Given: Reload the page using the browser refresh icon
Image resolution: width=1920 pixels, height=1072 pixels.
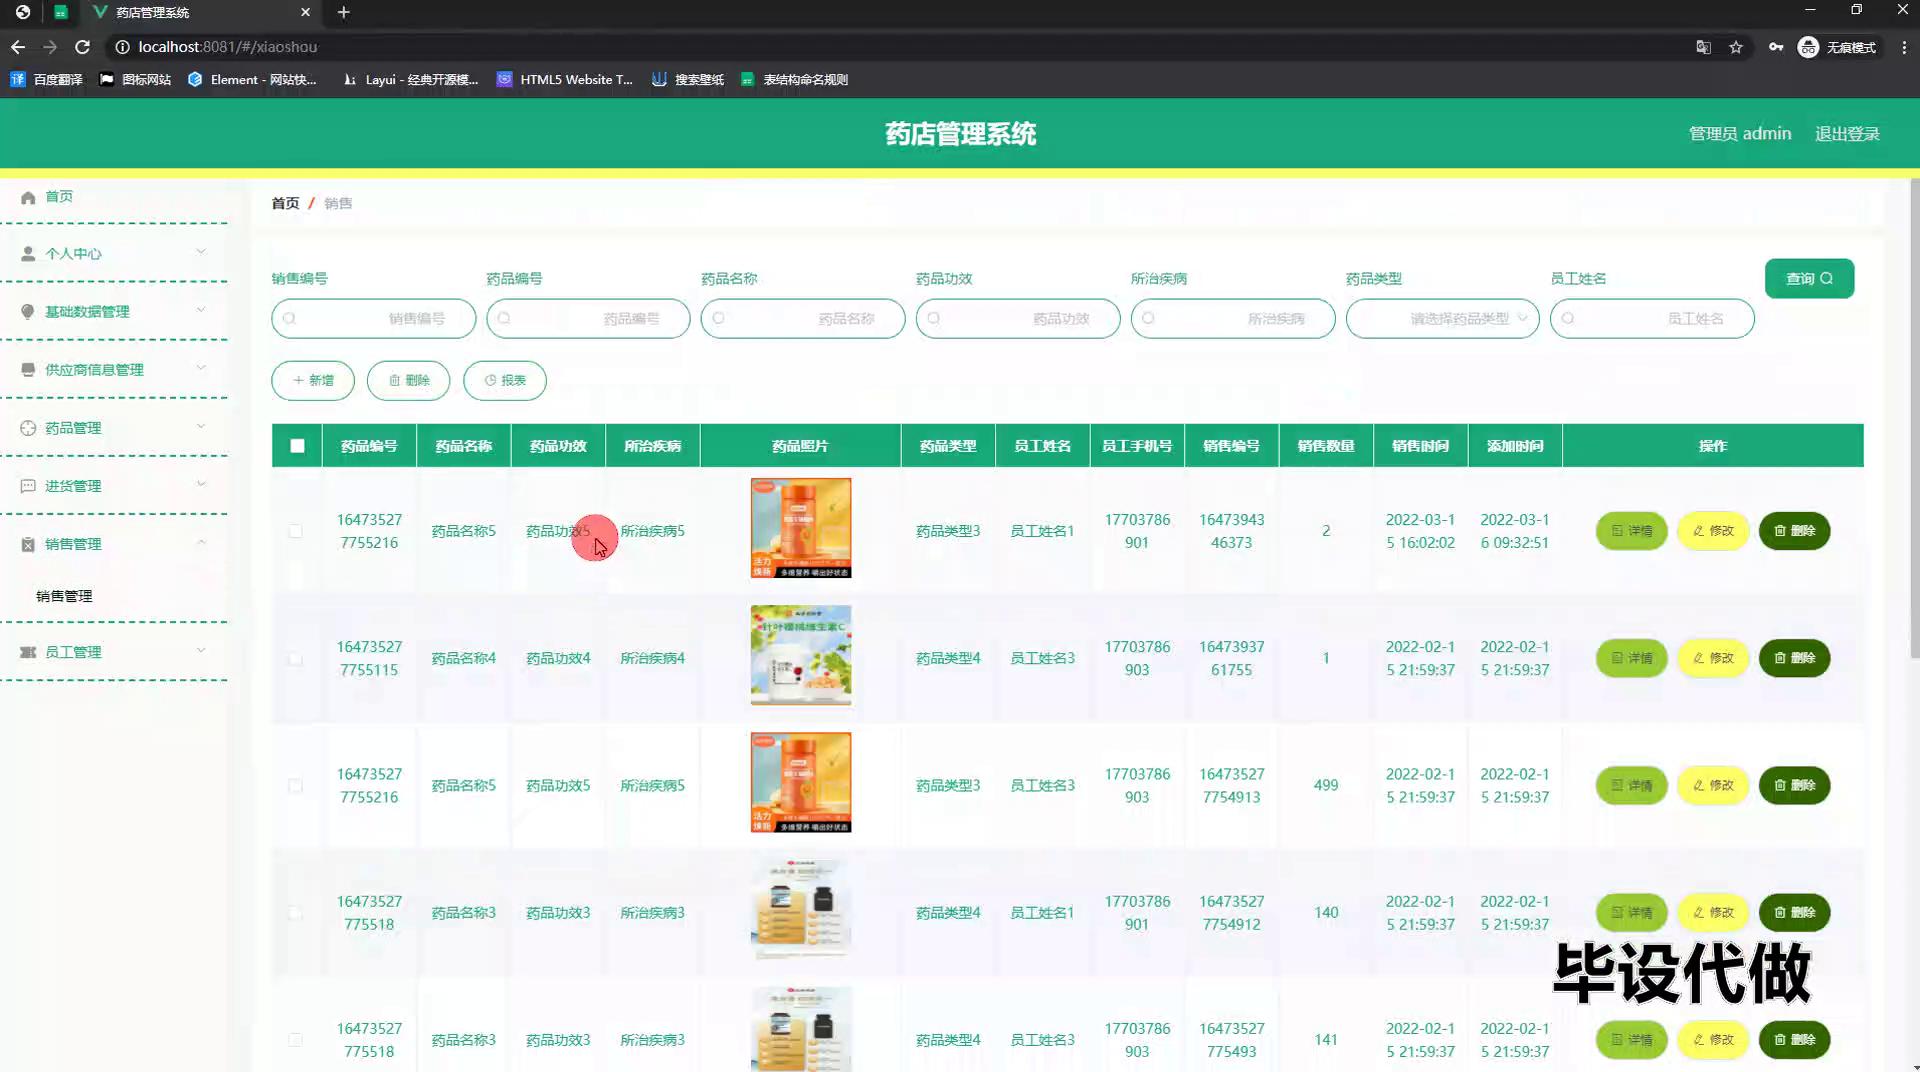Looking at the screenshot, I should pyautogui.click(x=83, y=47).
